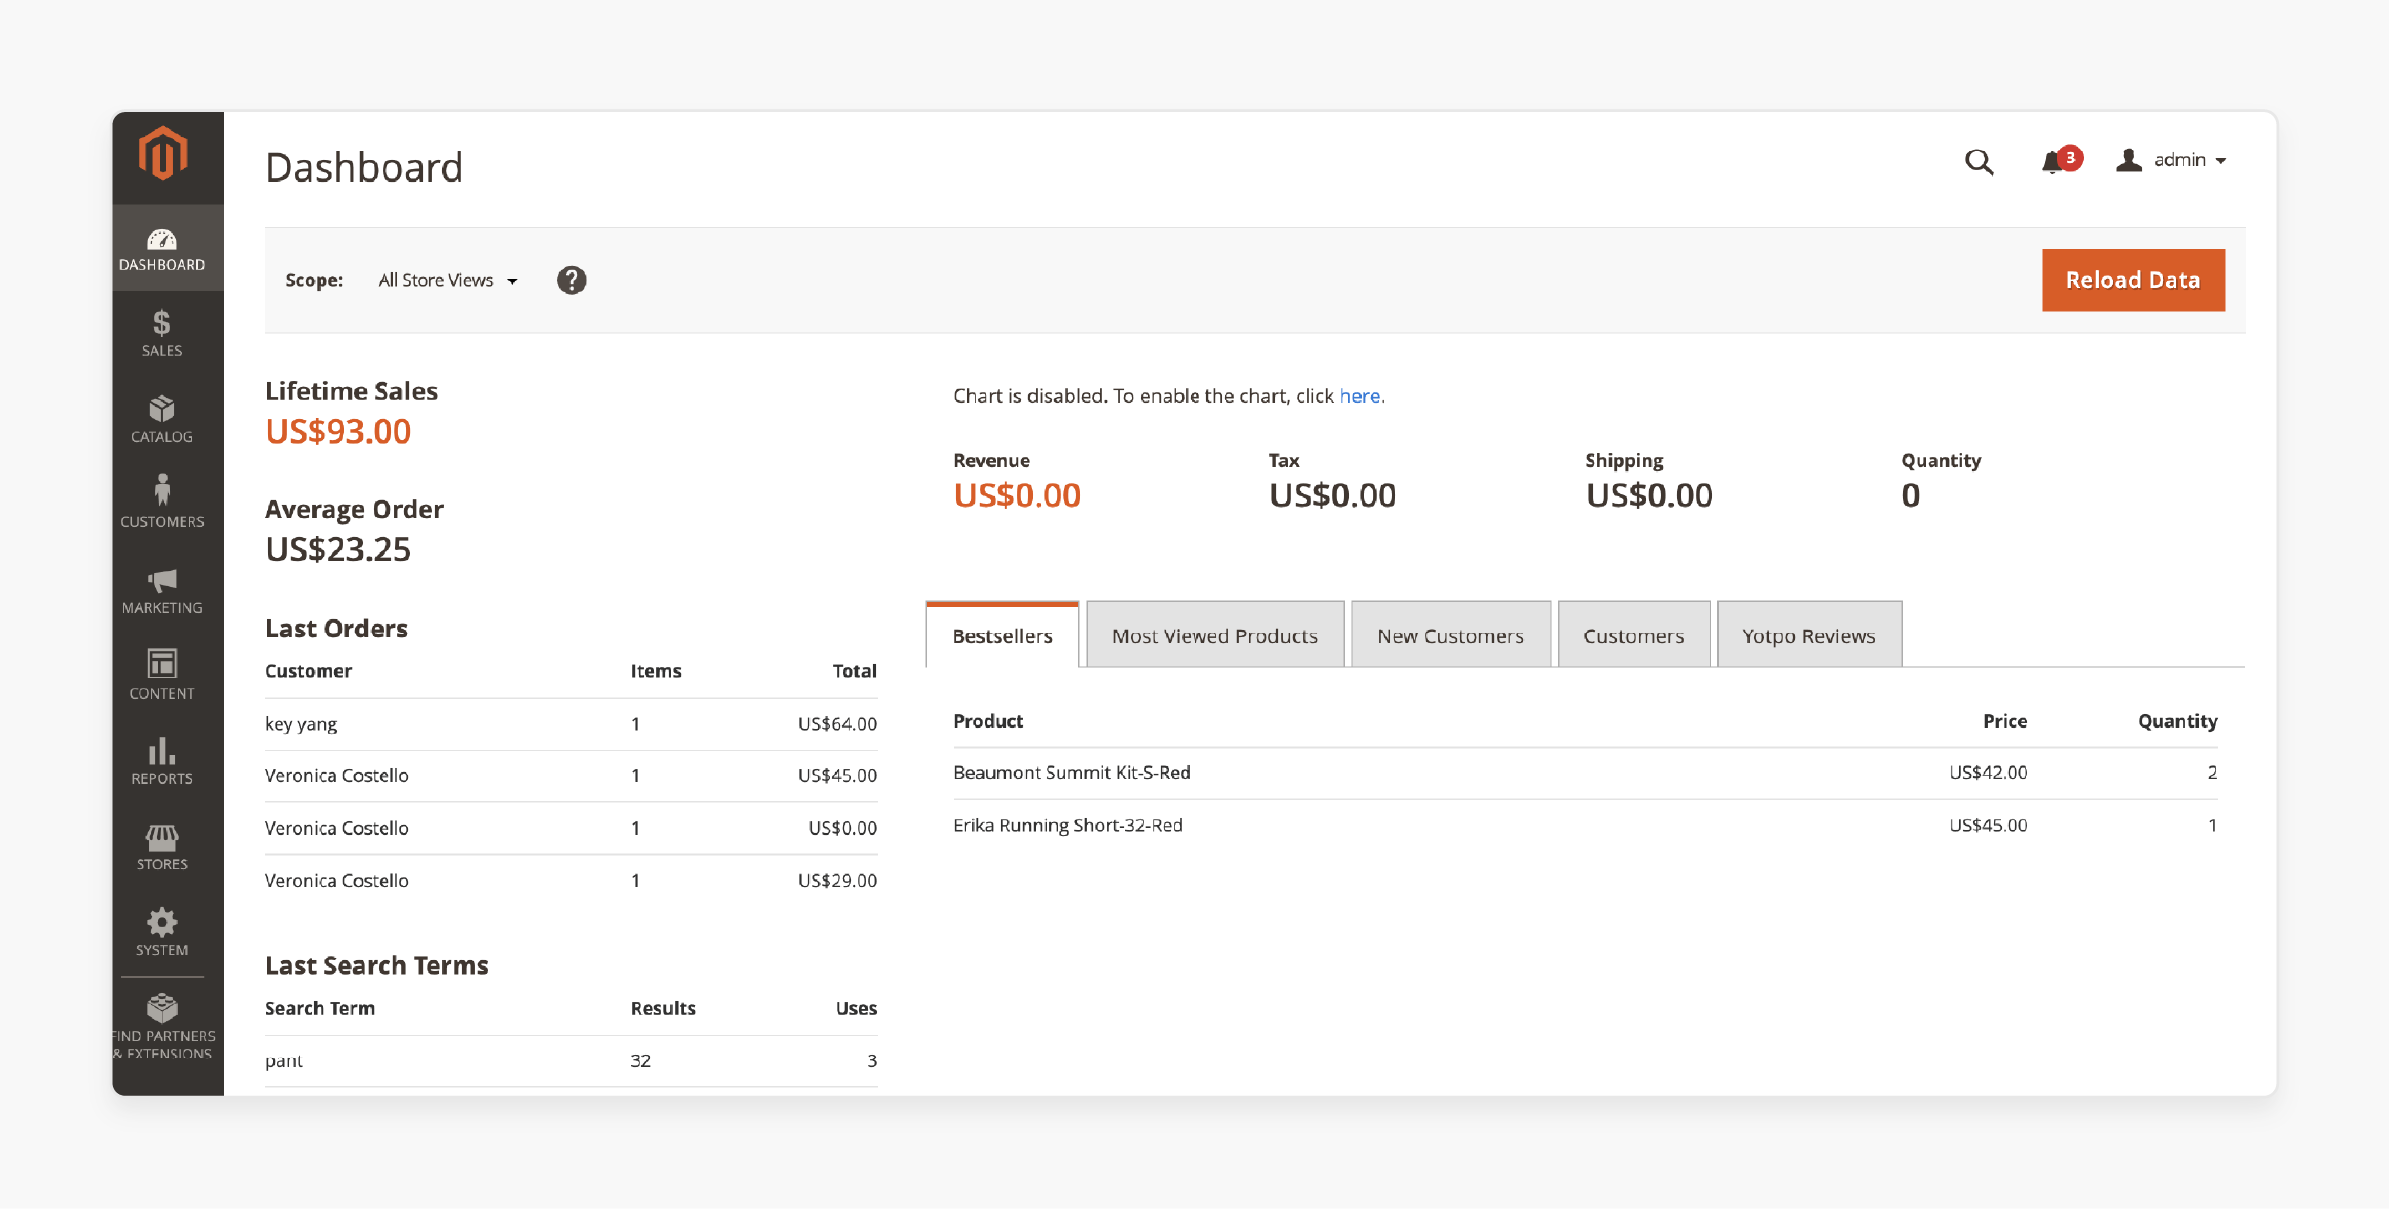Viewport: 2389px width, 1209px height.
Task: Click the Average Order US$23.25 value
Action: [x=338, y=550]
